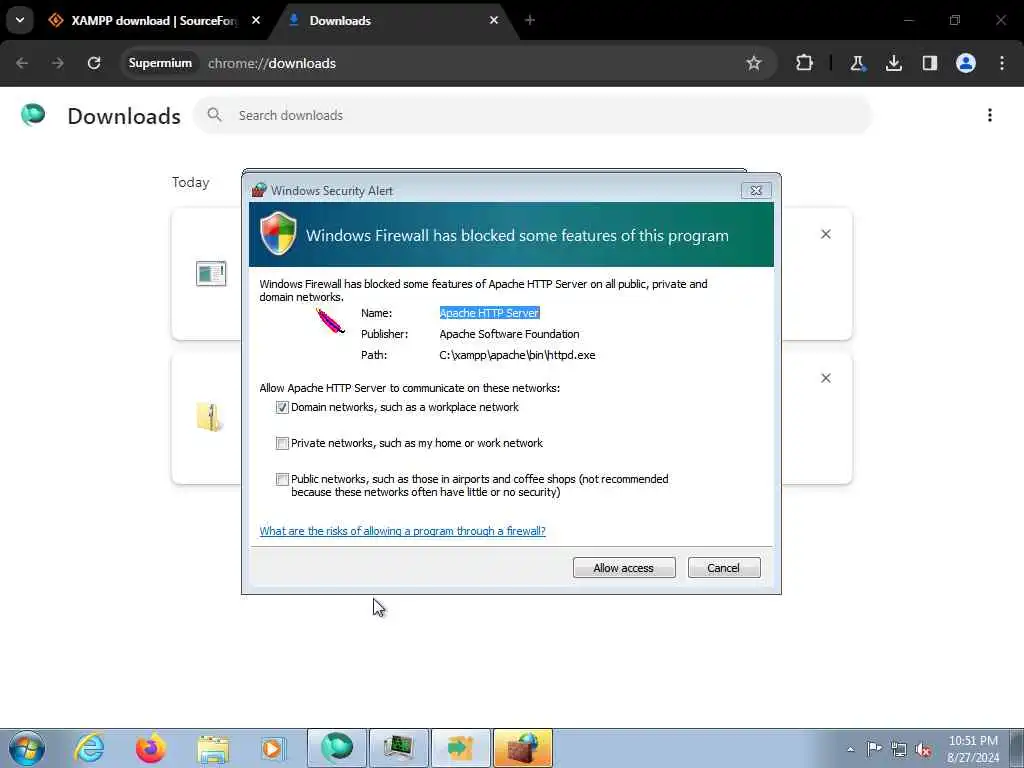Open Downloads page more actions menu
This screenshot has width=1024, height=768.
click(990, 116)
